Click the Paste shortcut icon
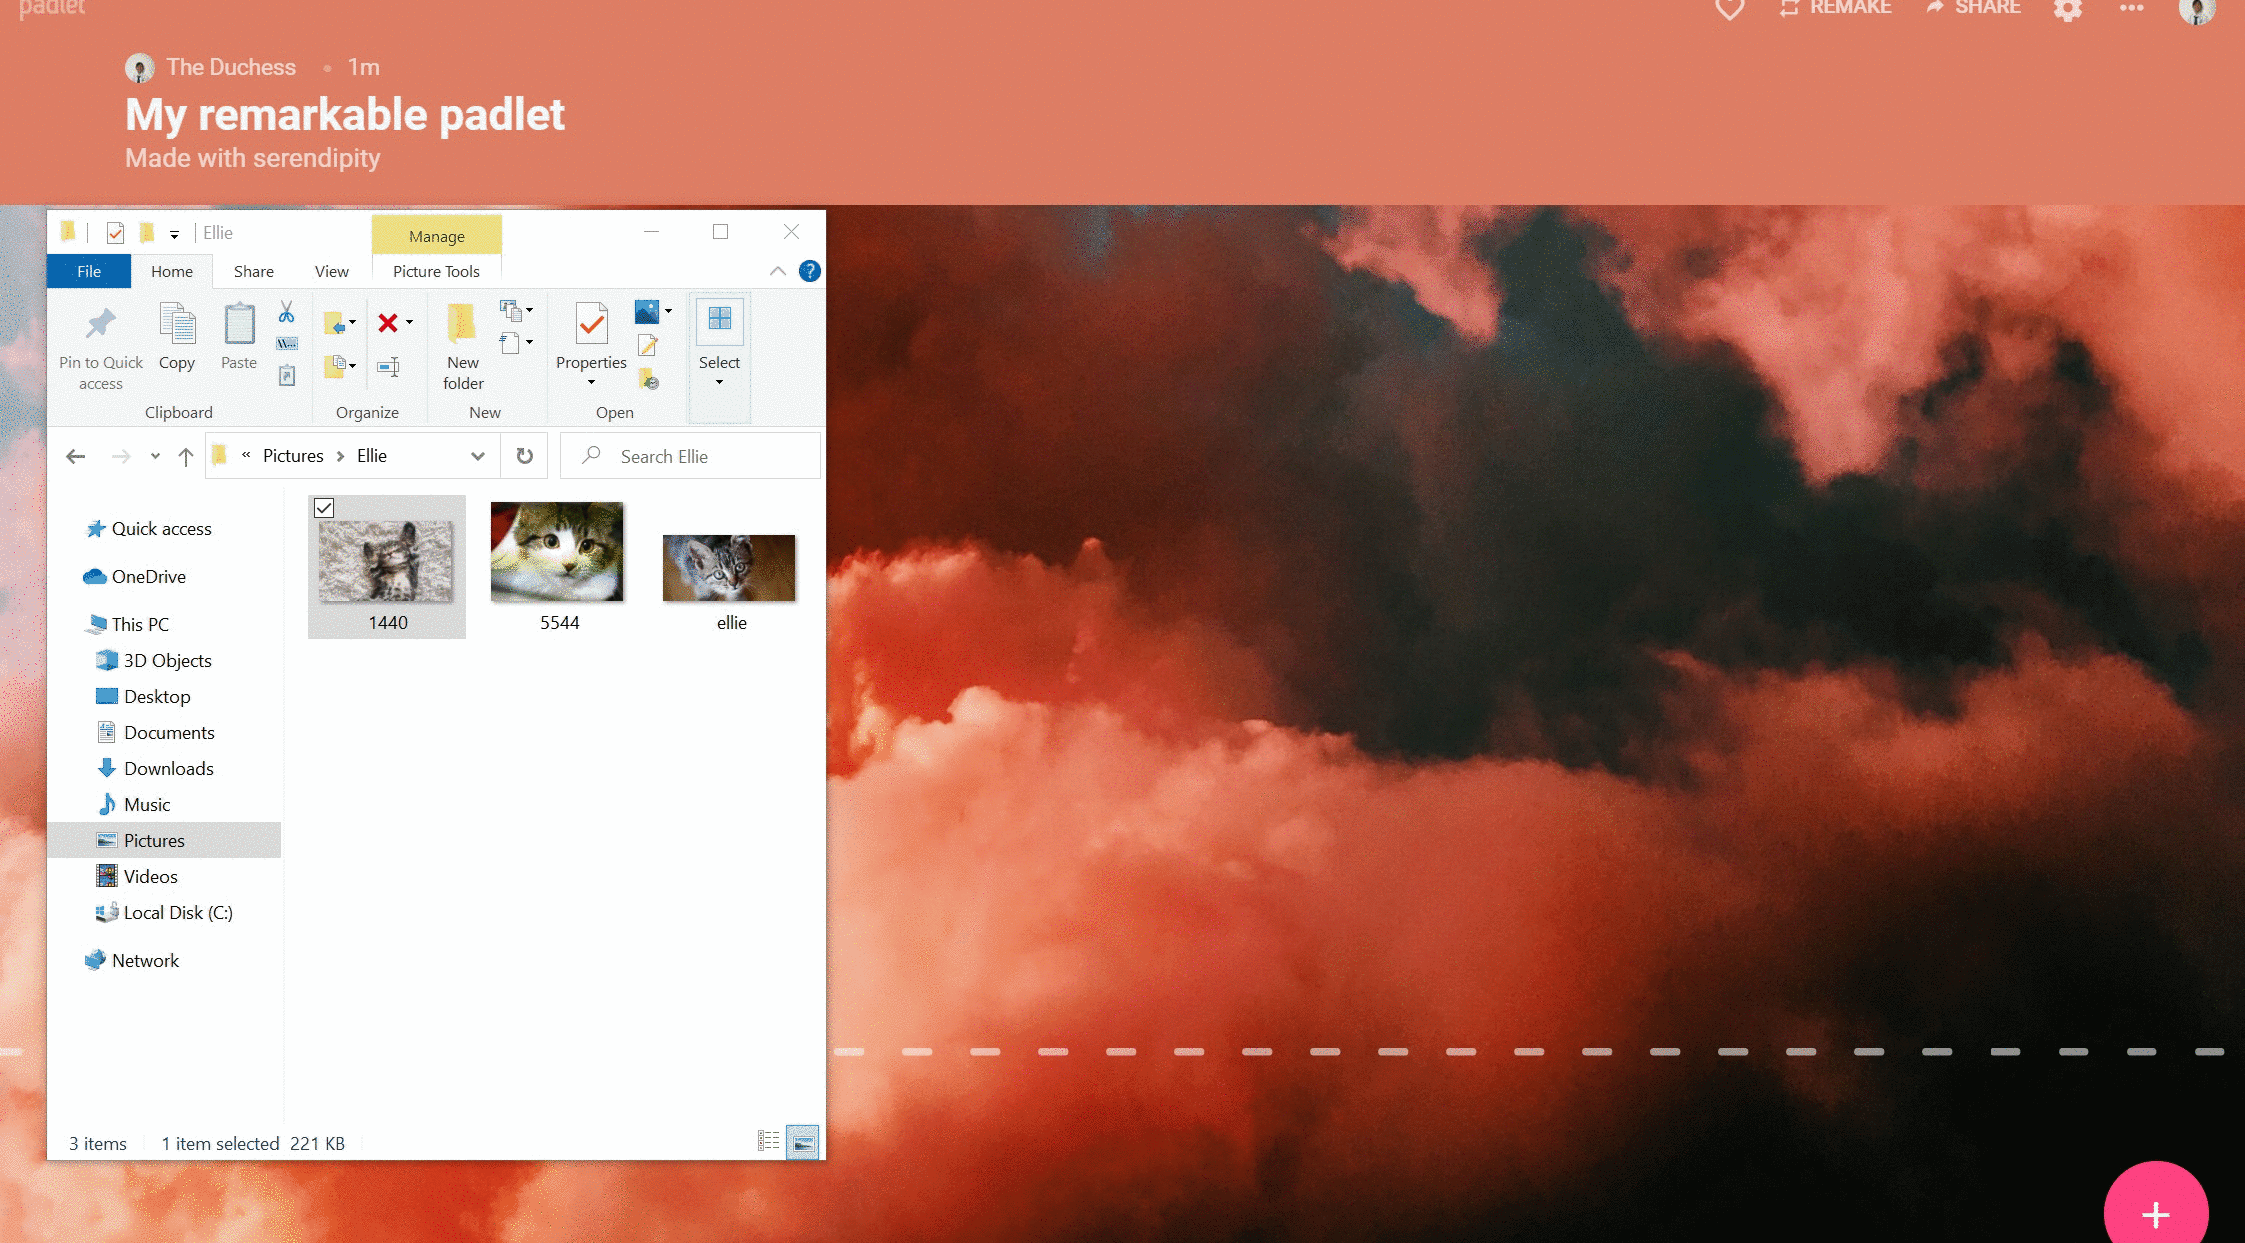The image size is (2245, 1243). (287, 376)
